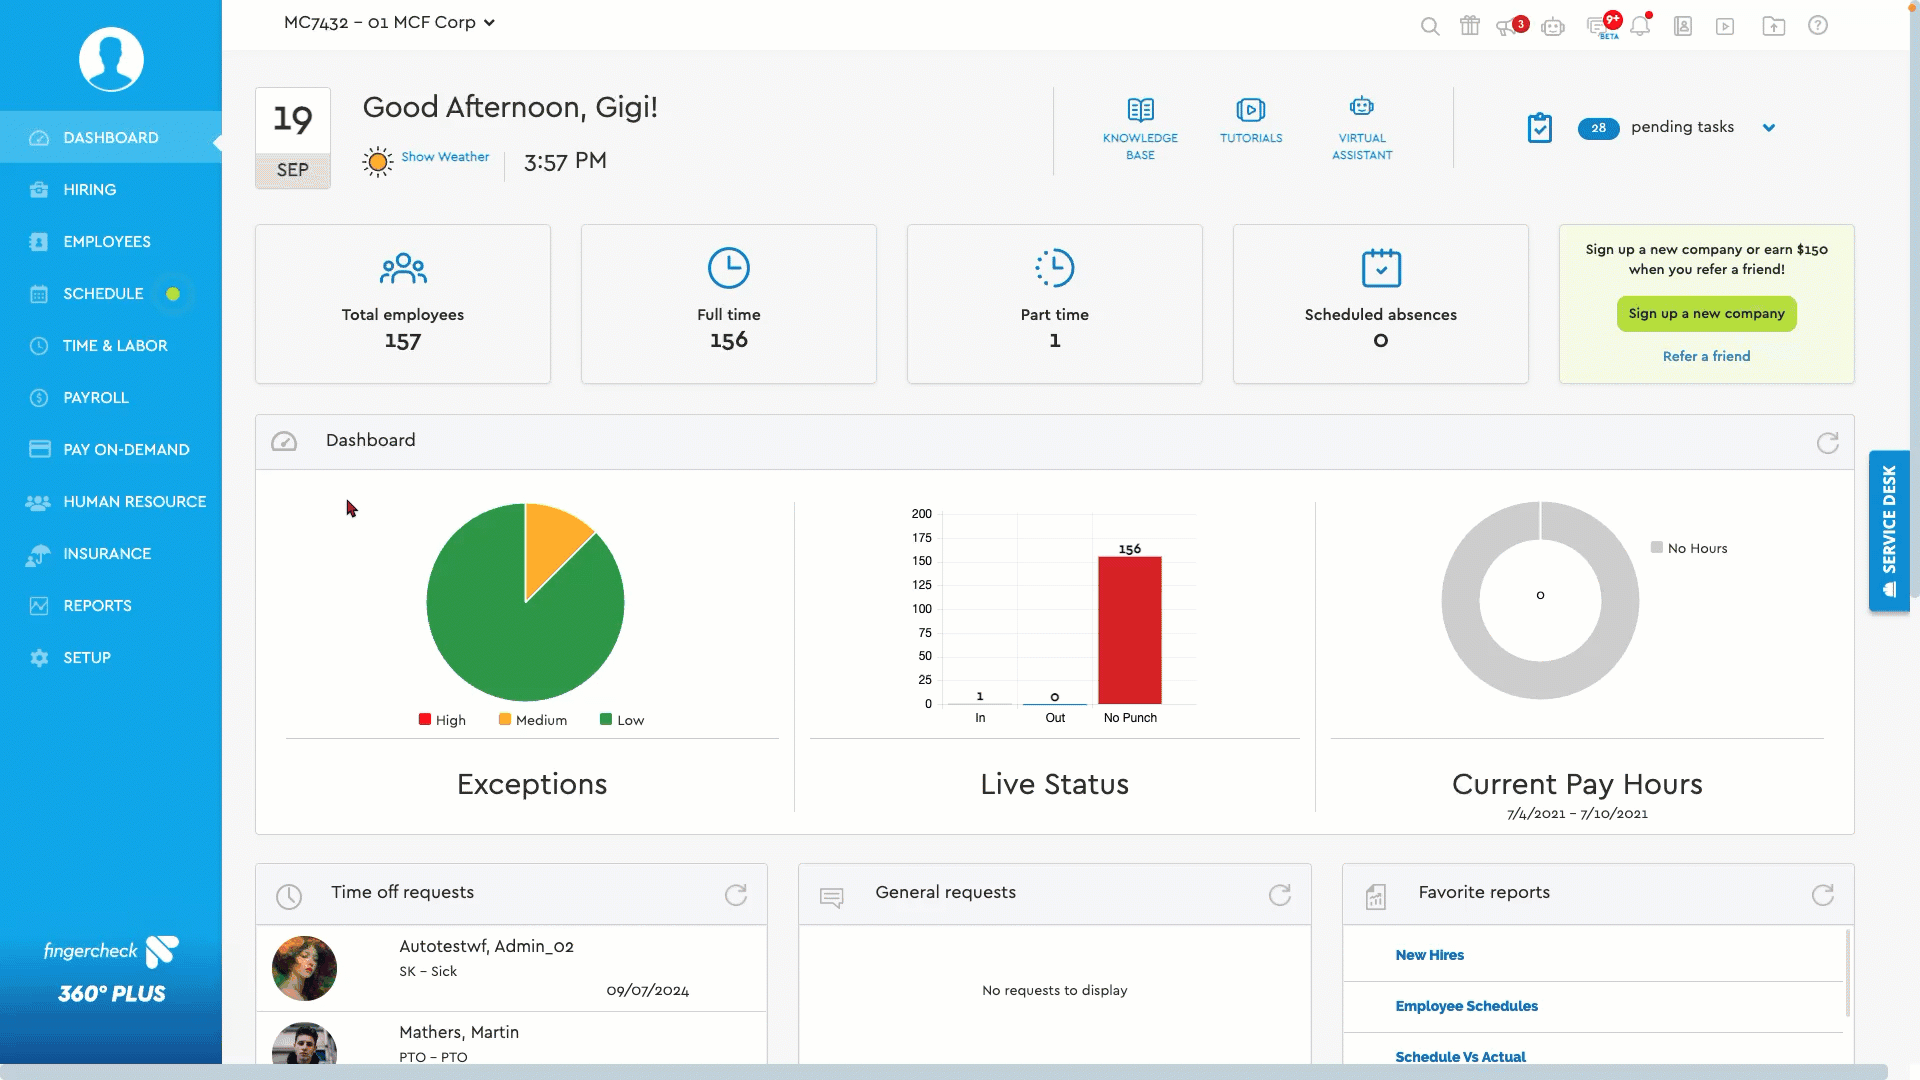Expand the pending tasks chevron
The width and height of the screenshot is (1920, 1080).
pos(1769,128)
